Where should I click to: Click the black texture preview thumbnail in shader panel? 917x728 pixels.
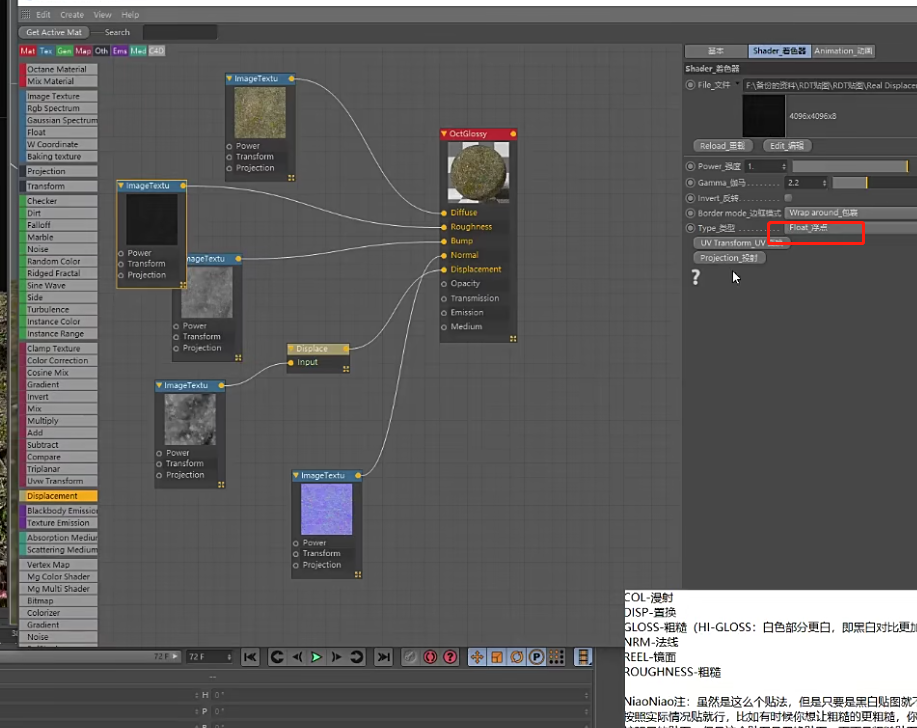click(x=764, y=116)
